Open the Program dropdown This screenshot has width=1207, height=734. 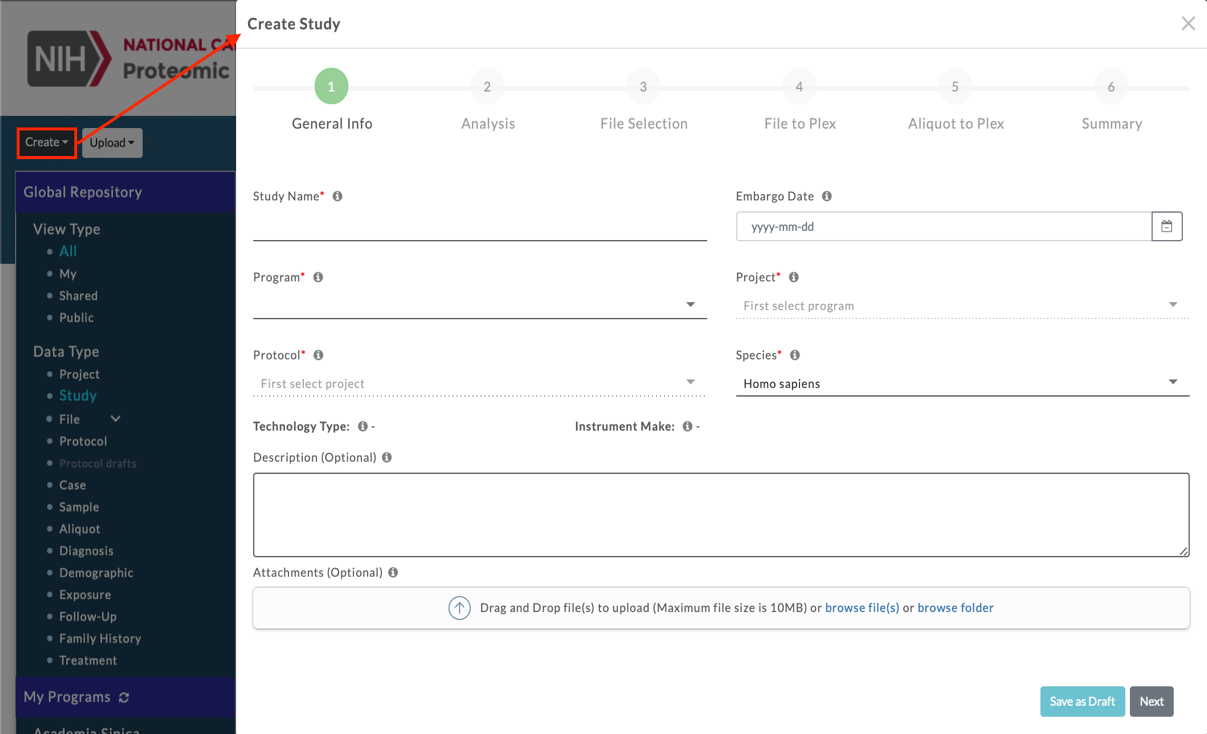pos(480,304)
